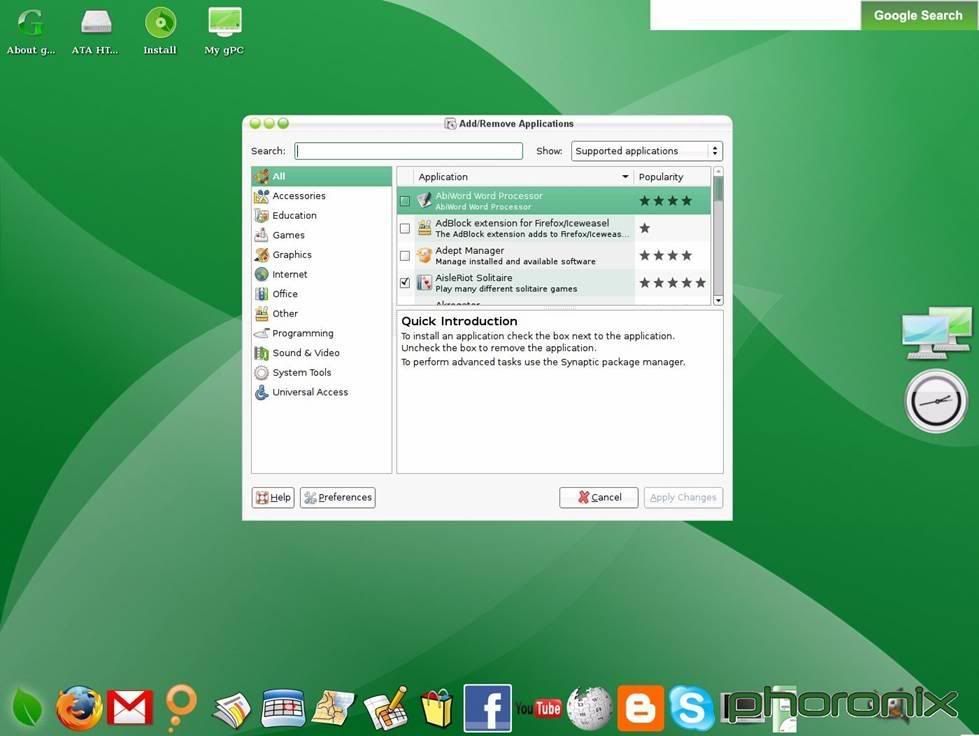Open Wikipedia from the dock
This screenshot has width=979, height=736.
tap(589, 708)
